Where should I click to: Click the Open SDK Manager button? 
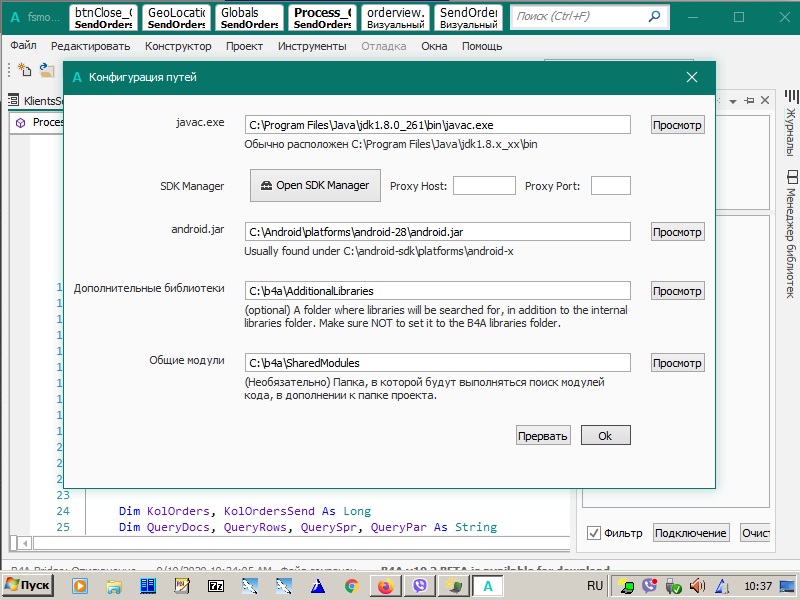point(315,185)
